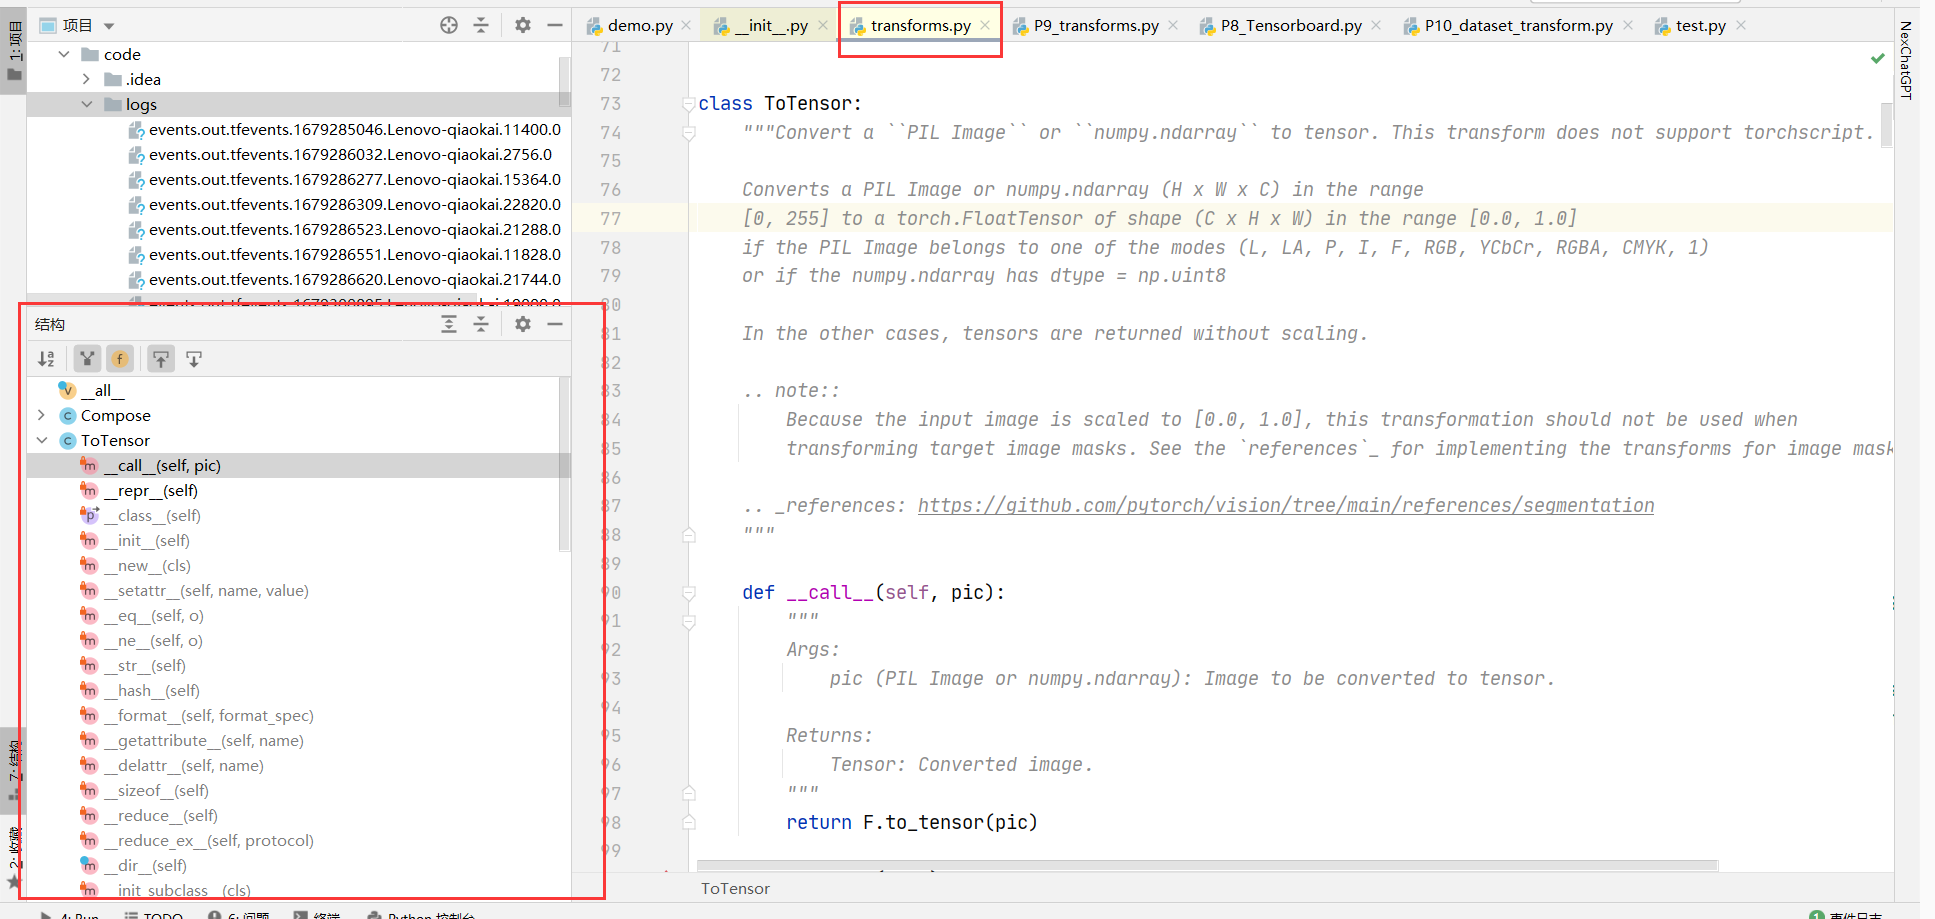Place cursor on return F.to_tensor(pic) line
This screenshot has width=1935, height=919.
point(912,822)
